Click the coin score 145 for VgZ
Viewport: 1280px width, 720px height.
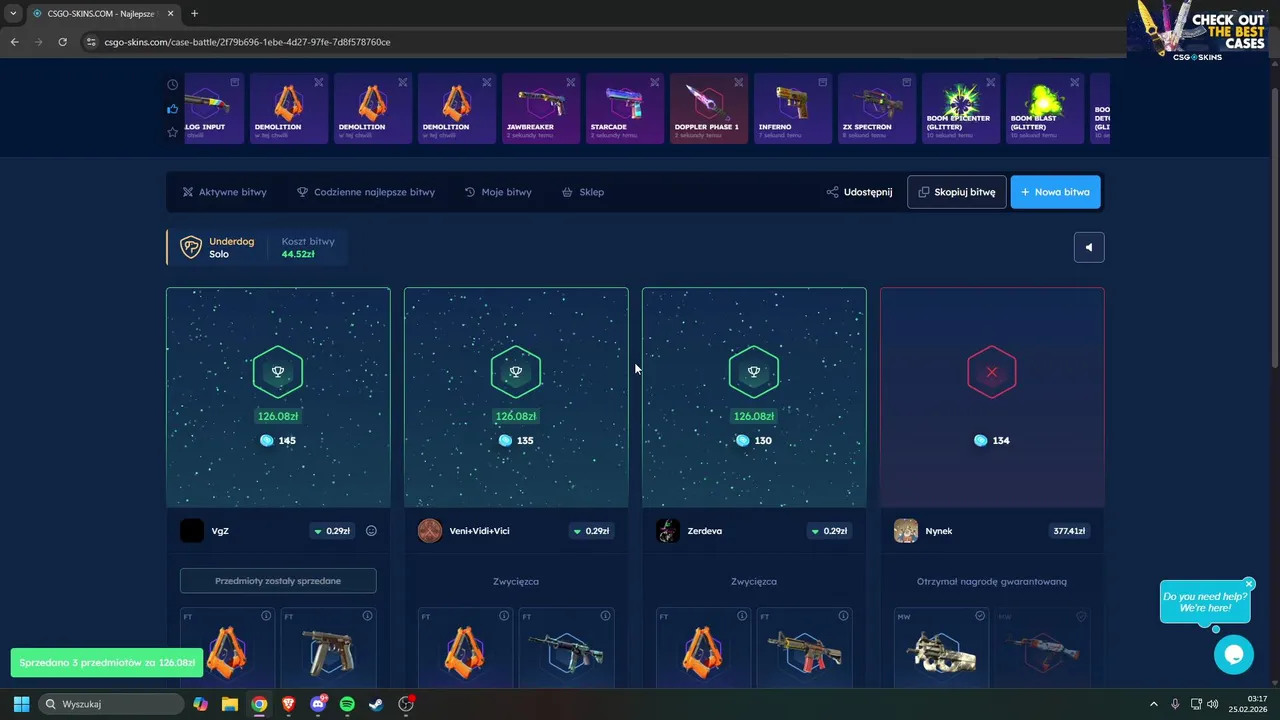[278, 440]
